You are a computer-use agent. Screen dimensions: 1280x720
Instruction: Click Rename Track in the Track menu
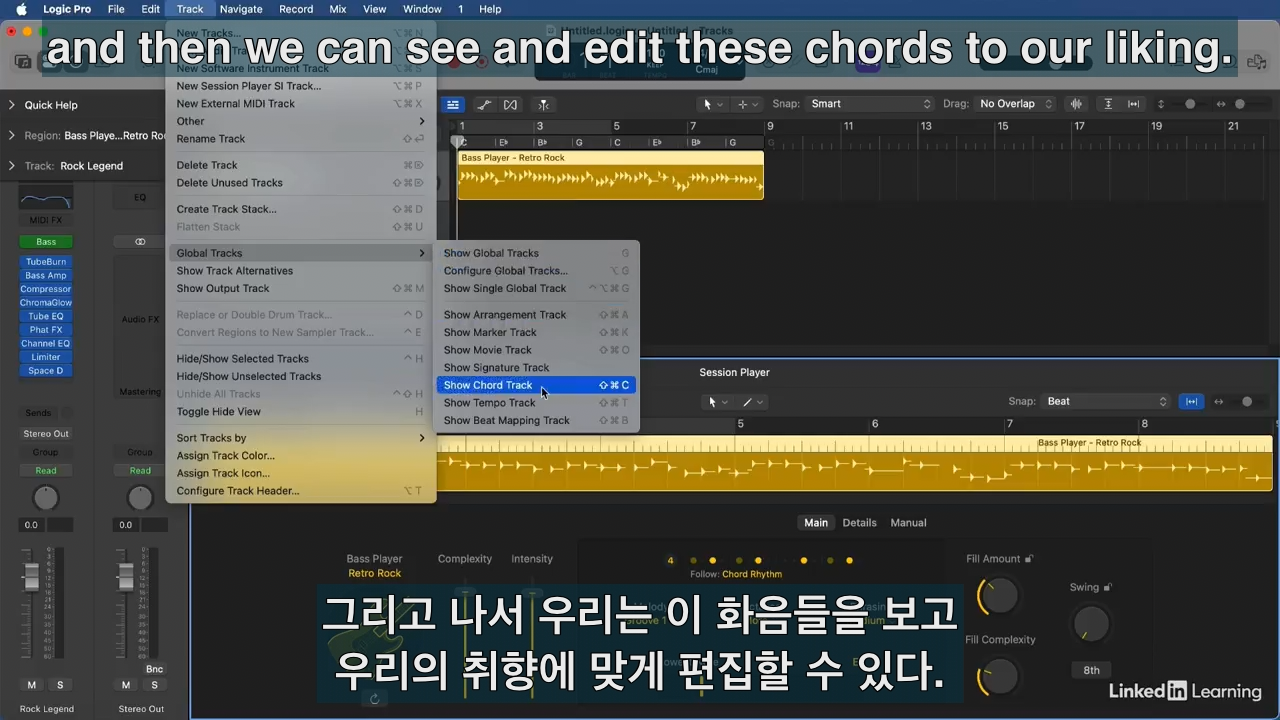click(x=300, y=139)
